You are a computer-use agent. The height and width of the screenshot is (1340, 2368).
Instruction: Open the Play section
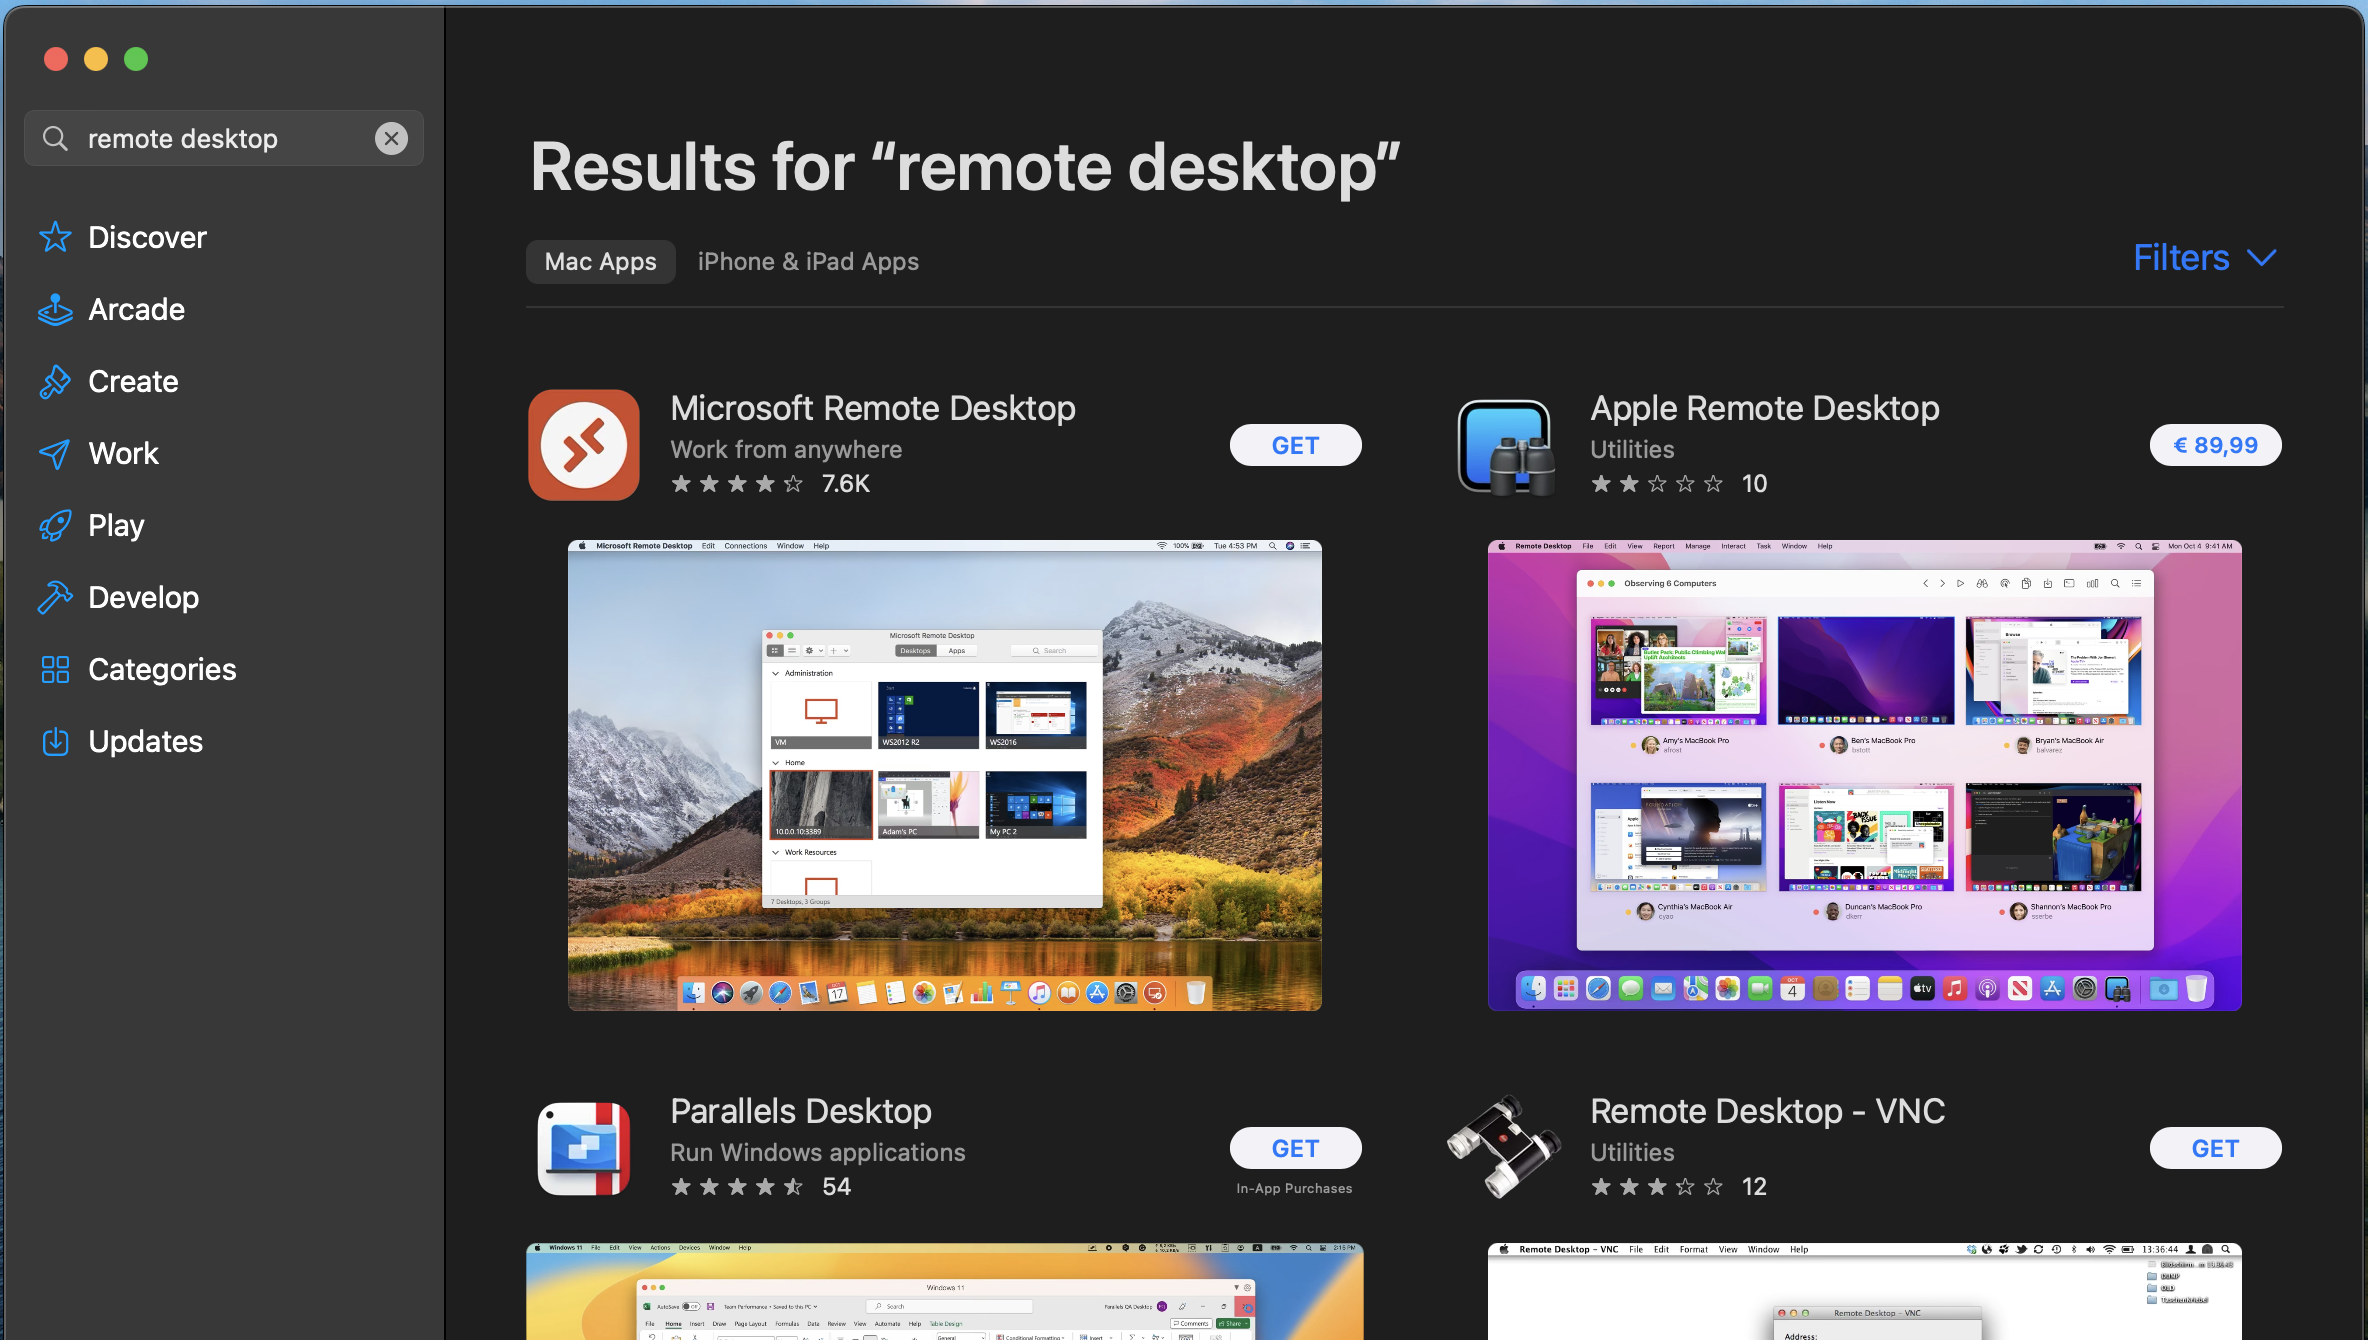pos(116,525)
